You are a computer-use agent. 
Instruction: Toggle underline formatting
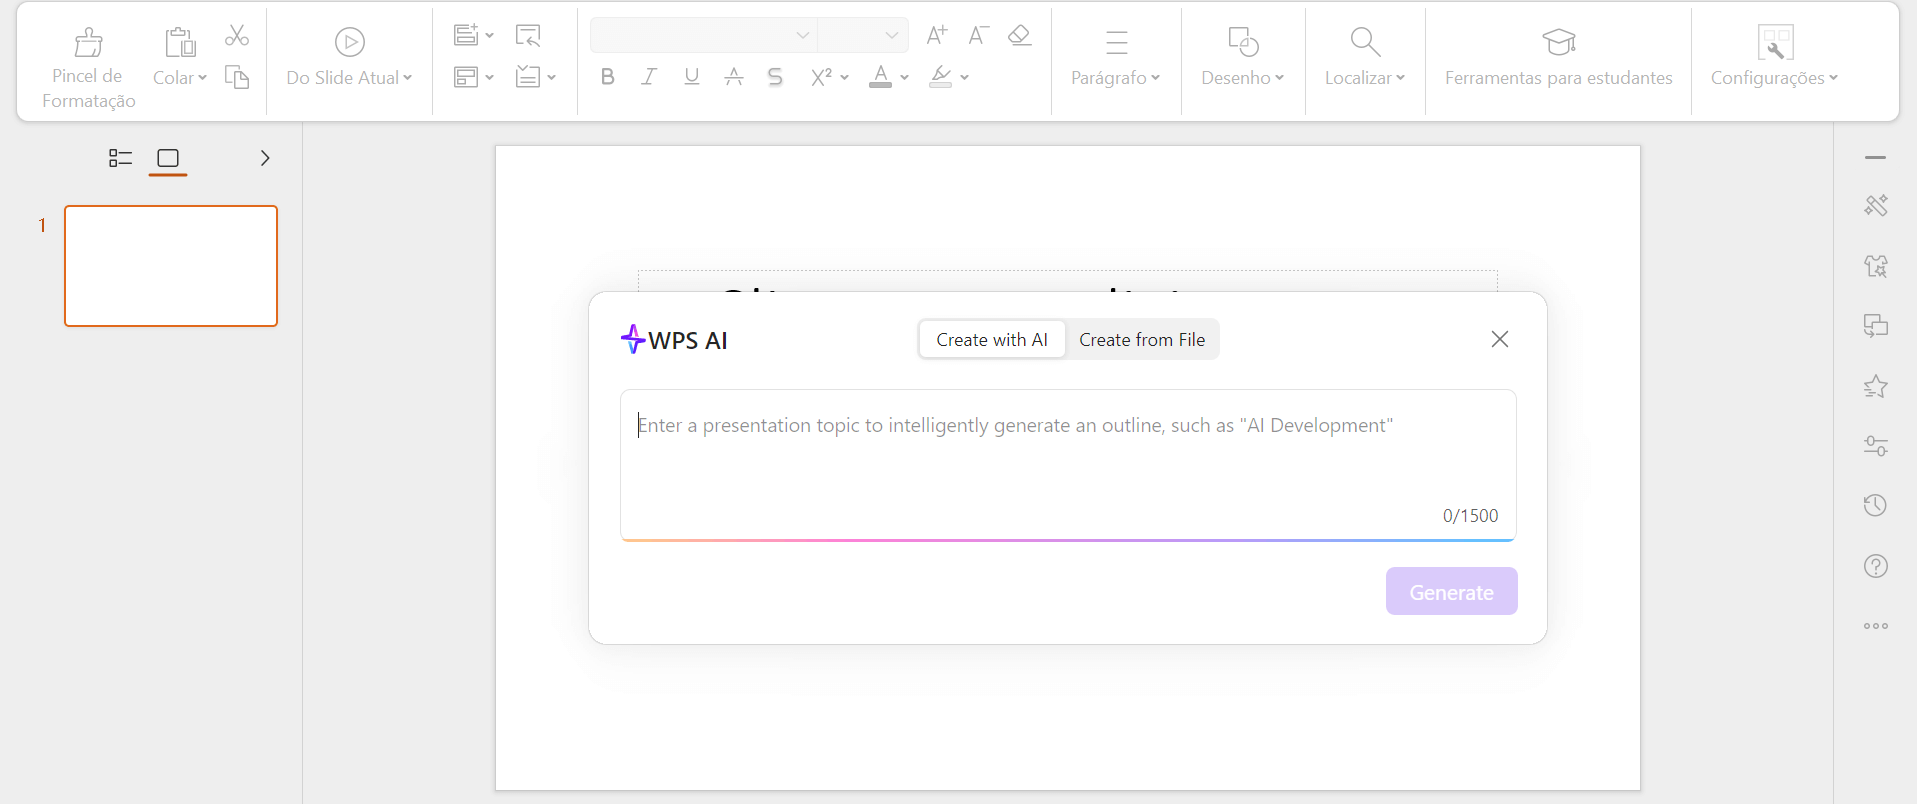click(691, 76)
